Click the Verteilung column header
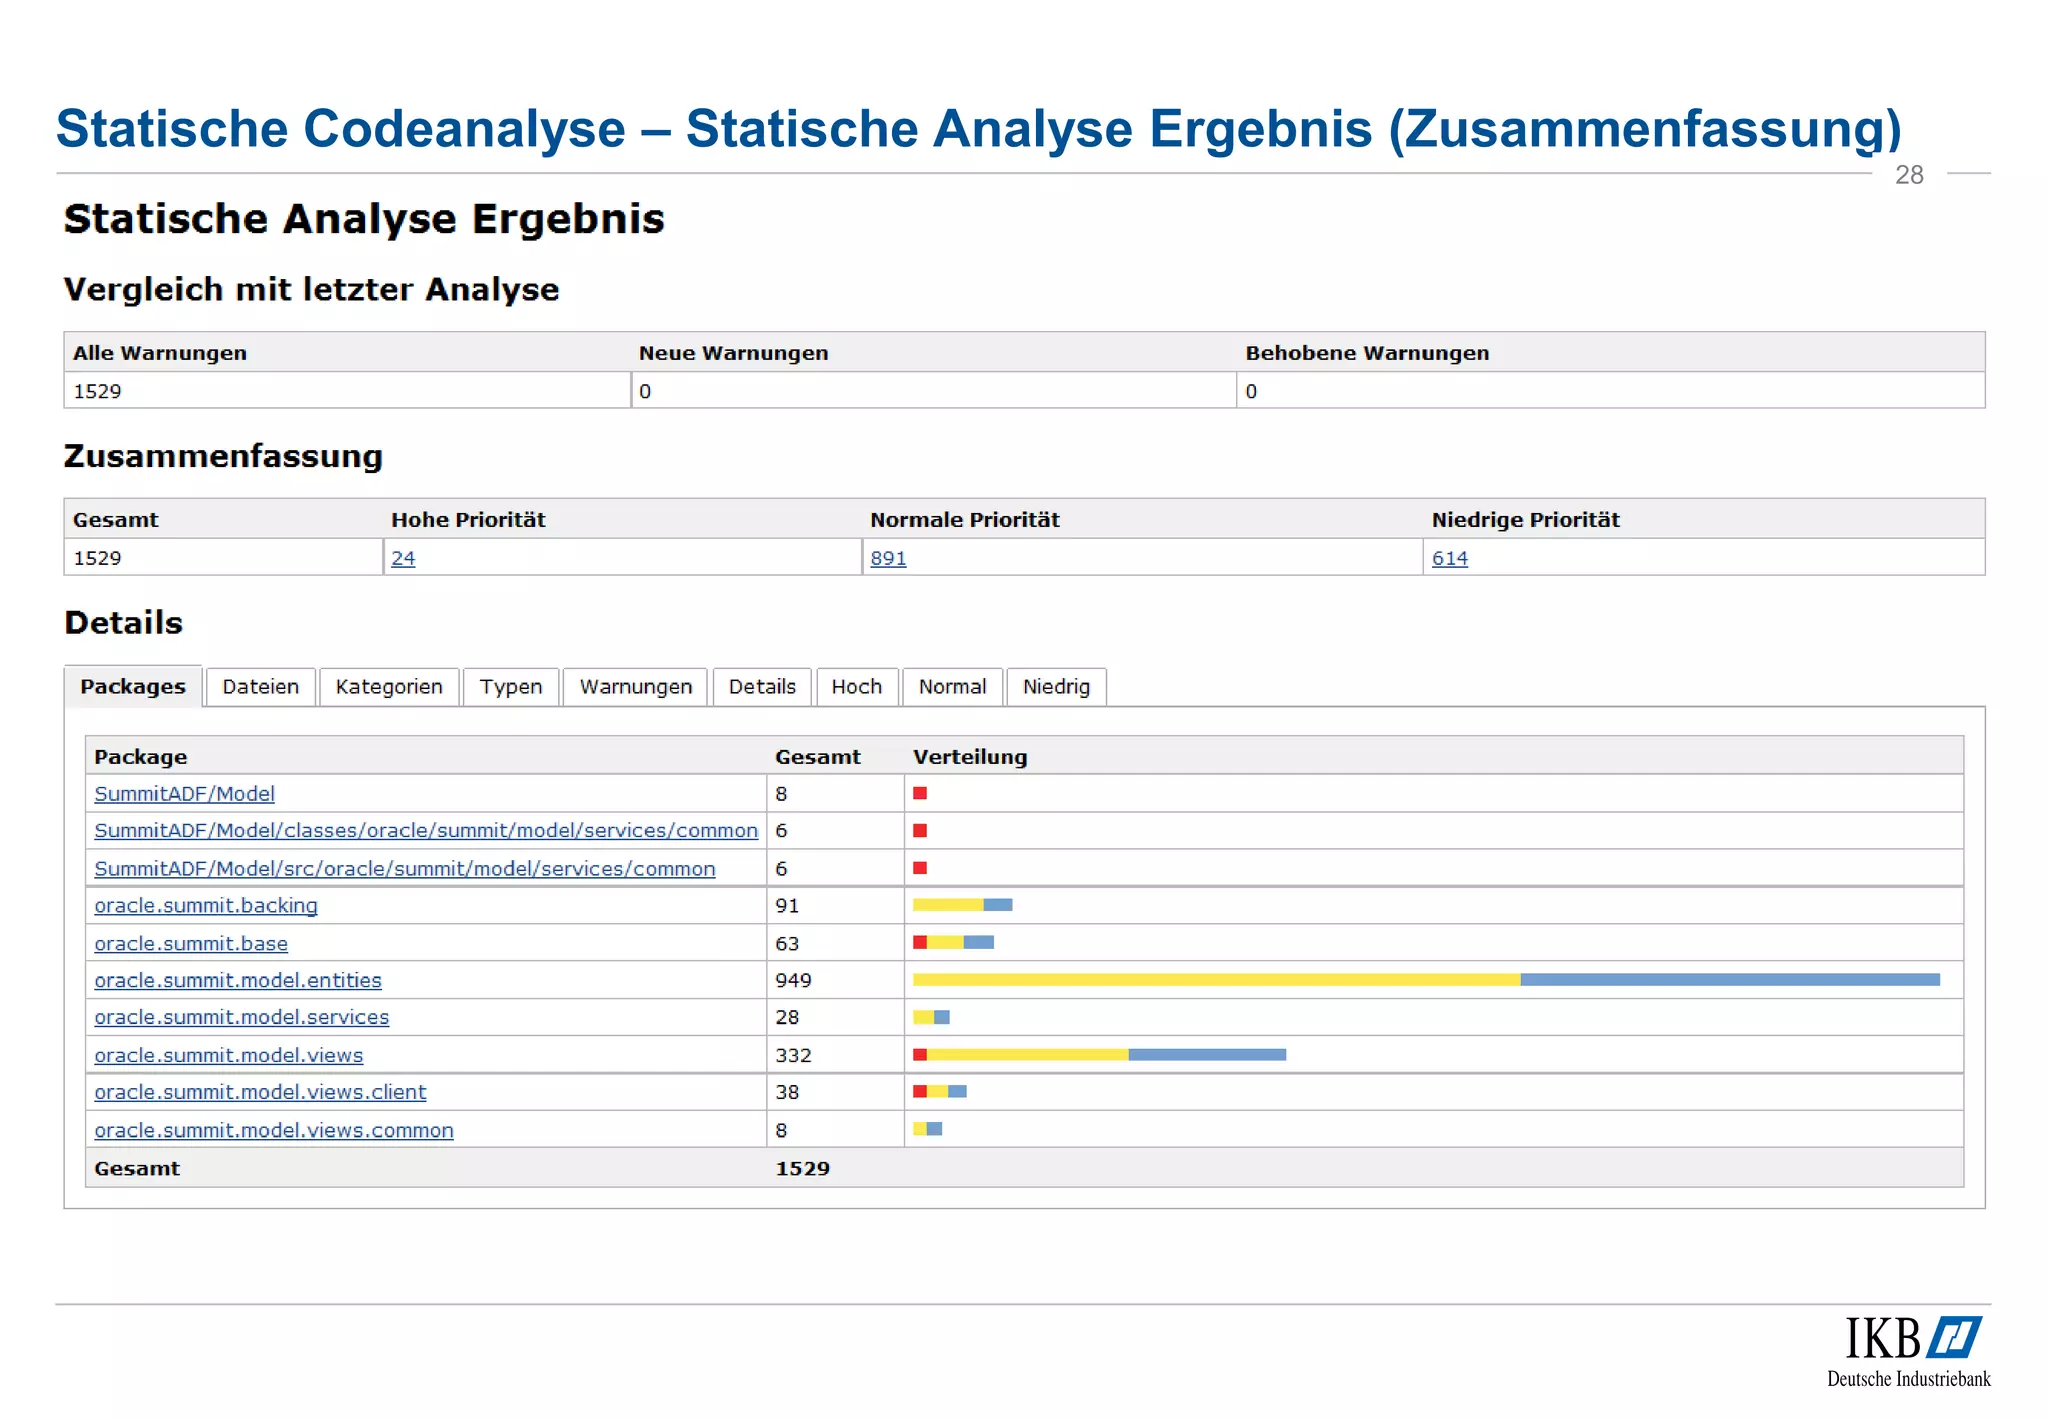Screen dimensions: 2048x1418 tap(970, 757)
